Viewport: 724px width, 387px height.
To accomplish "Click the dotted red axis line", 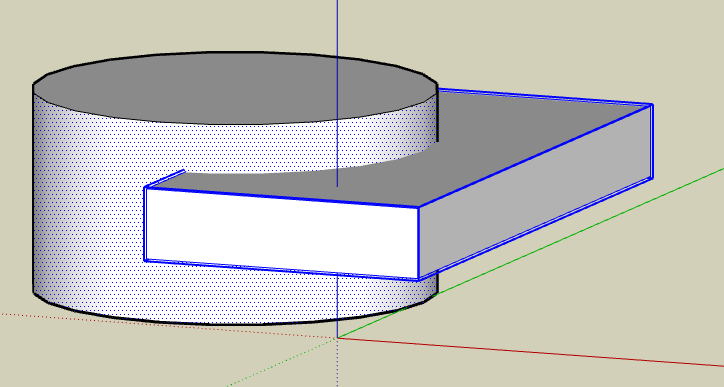I will [x=166, y=326].
